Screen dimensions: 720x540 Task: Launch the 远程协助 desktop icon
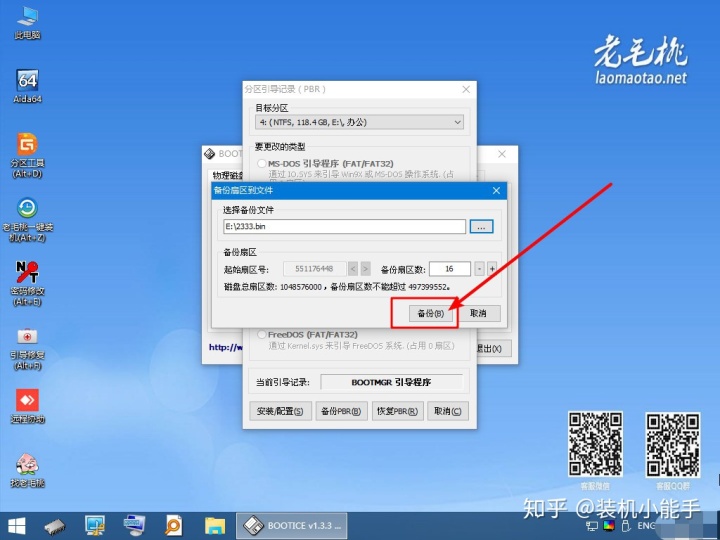tap(27, 406)
